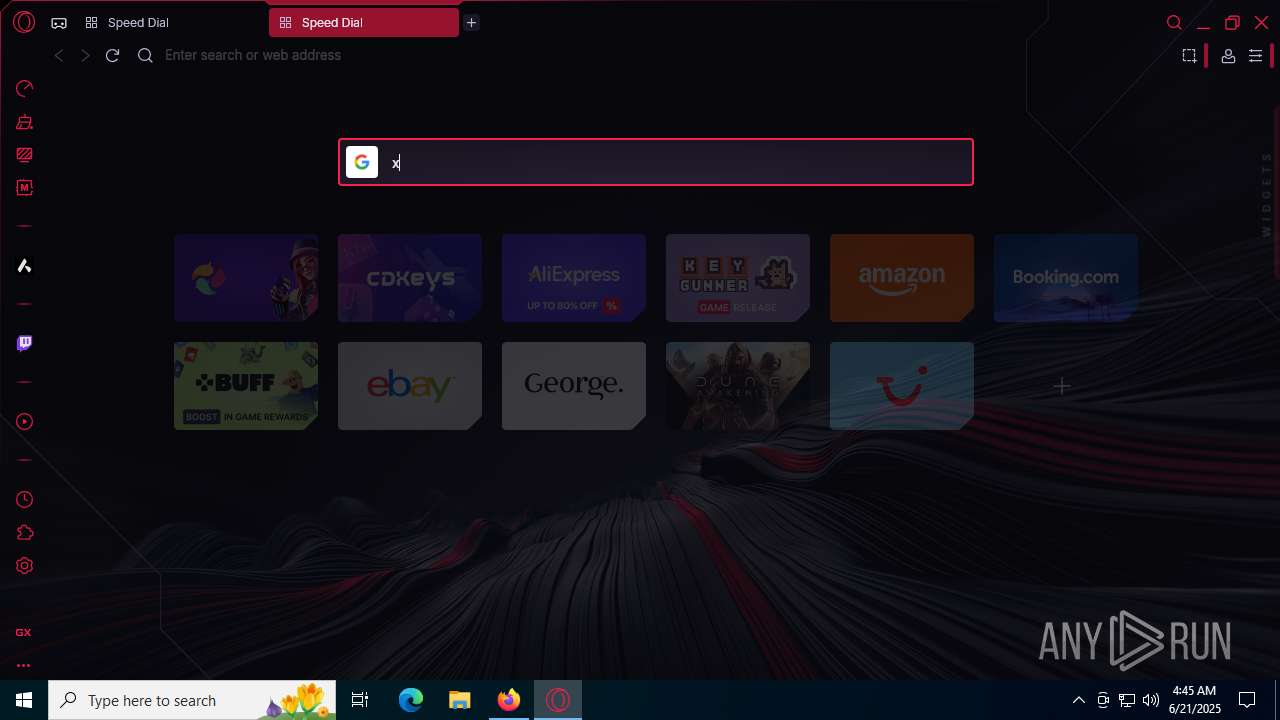This screenshot has height=720, width=1280.
Task: Take a snapshot with the capture icon
Action: [x=1189, y=56]
